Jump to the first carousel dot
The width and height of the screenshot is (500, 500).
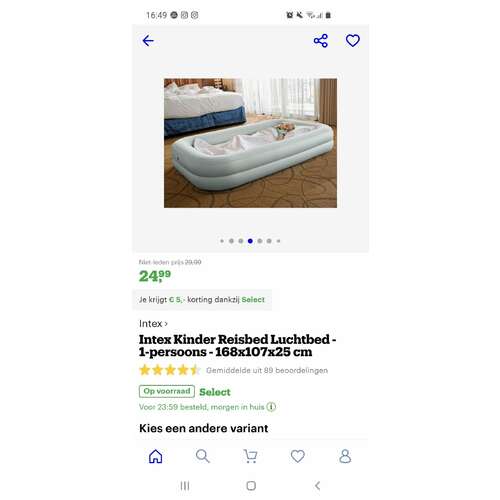tap(222, 241)
